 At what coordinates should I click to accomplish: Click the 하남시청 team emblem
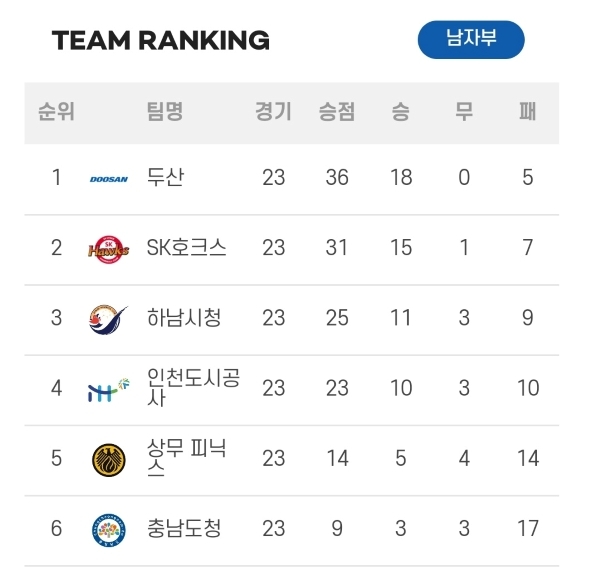108,319
